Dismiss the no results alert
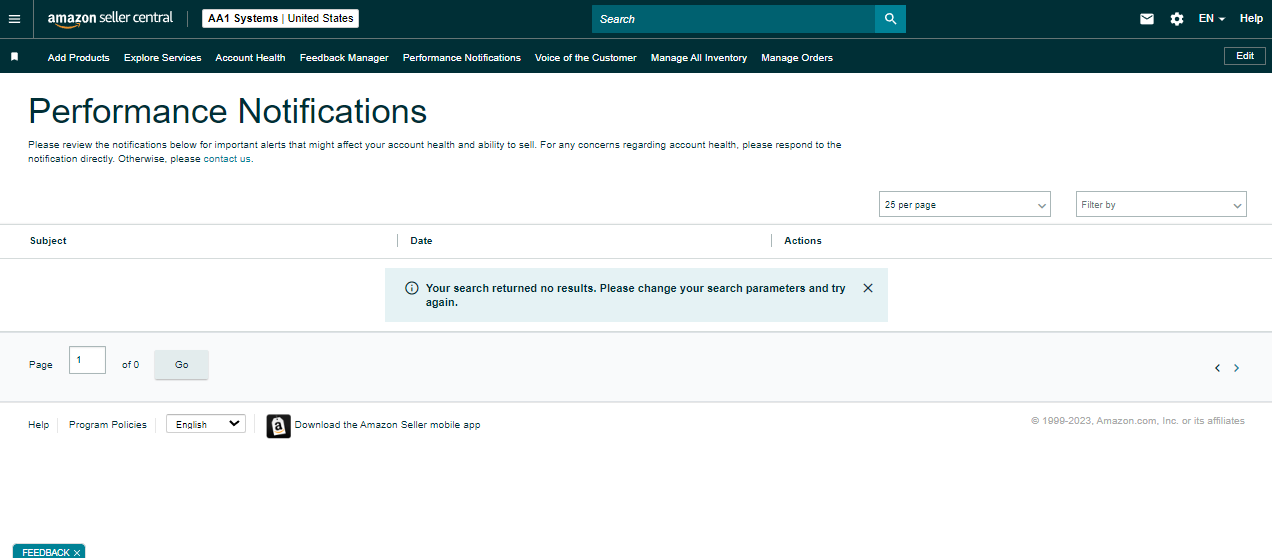 pyautogui.click(x=868, y=288)
